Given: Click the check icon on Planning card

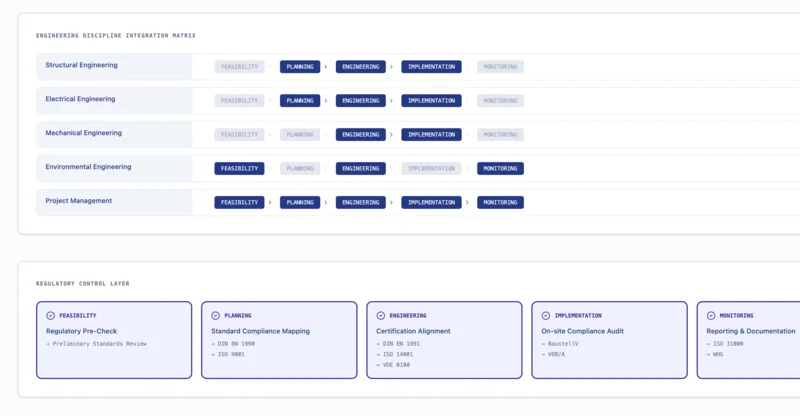Looking at the screenshot, I should (215, 316).
